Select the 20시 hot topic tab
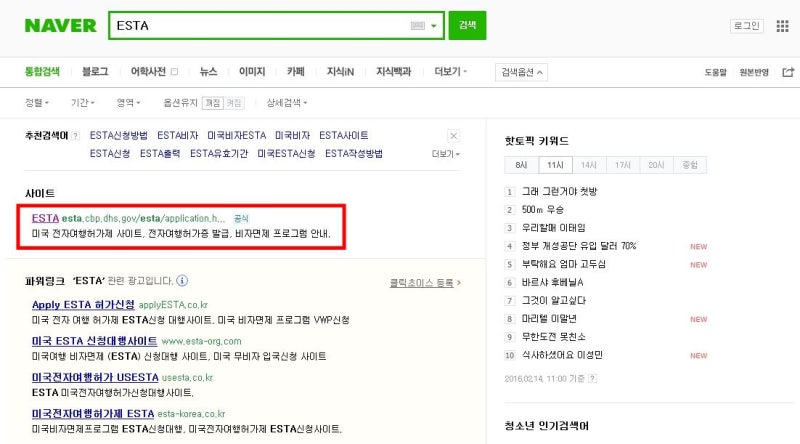Screen dimensions: 800x444 click(x=656, y=165)
